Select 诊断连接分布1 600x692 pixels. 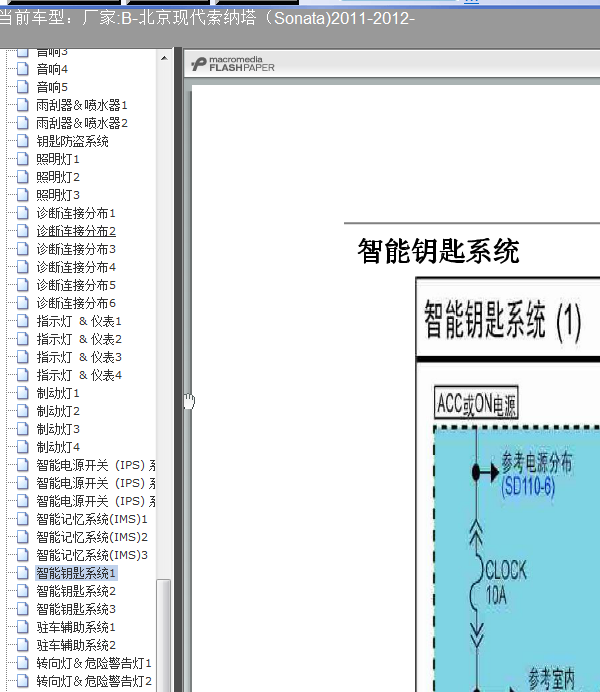[76, 213]
